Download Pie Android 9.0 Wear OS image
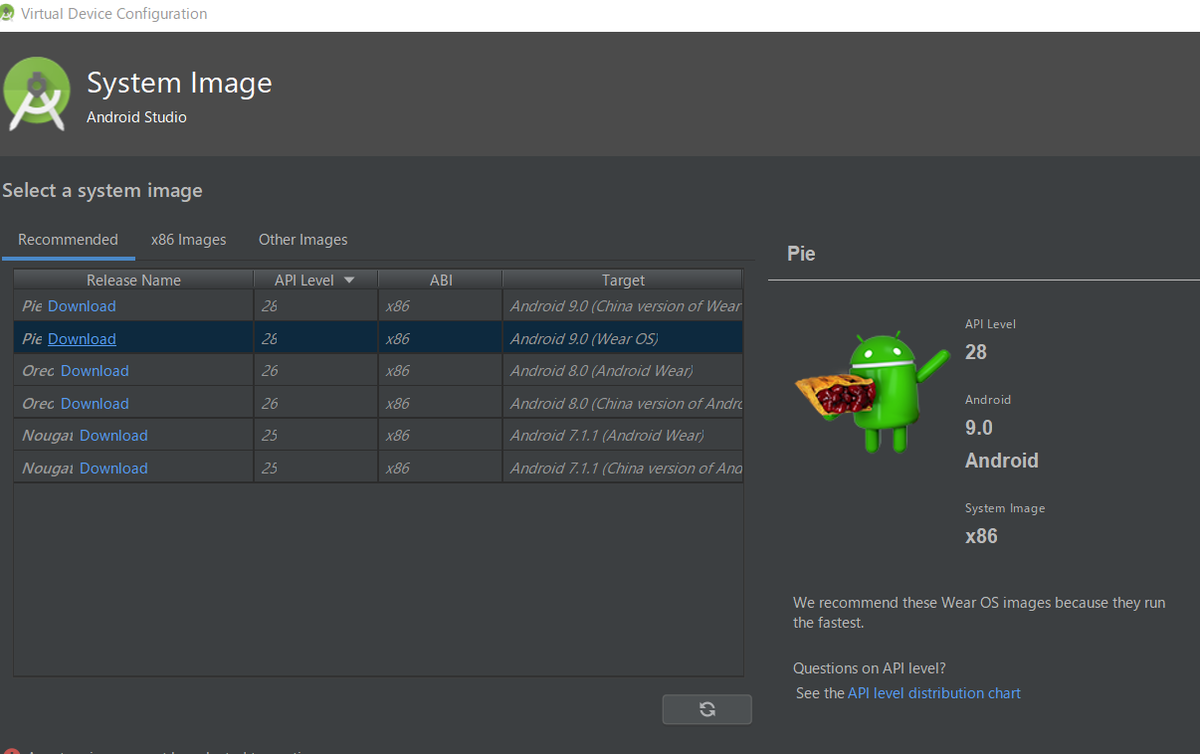This screenshot has height=754, width=1200. coord(82,339)
